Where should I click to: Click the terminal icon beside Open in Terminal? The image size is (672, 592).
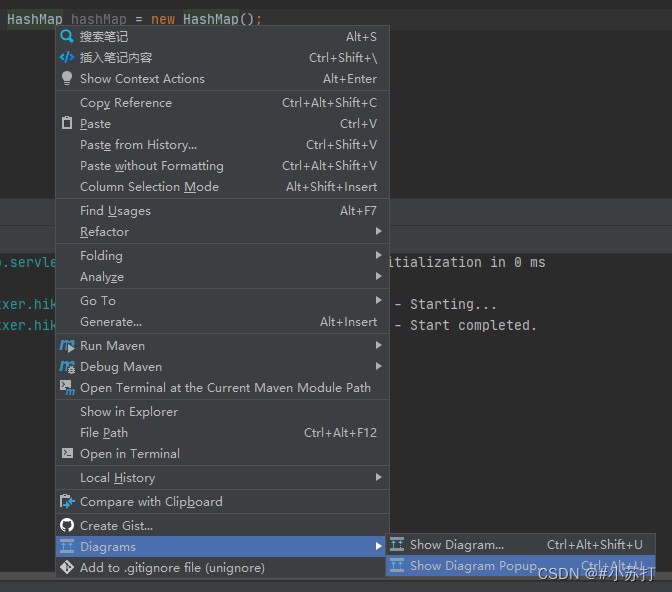pos(67,453)
